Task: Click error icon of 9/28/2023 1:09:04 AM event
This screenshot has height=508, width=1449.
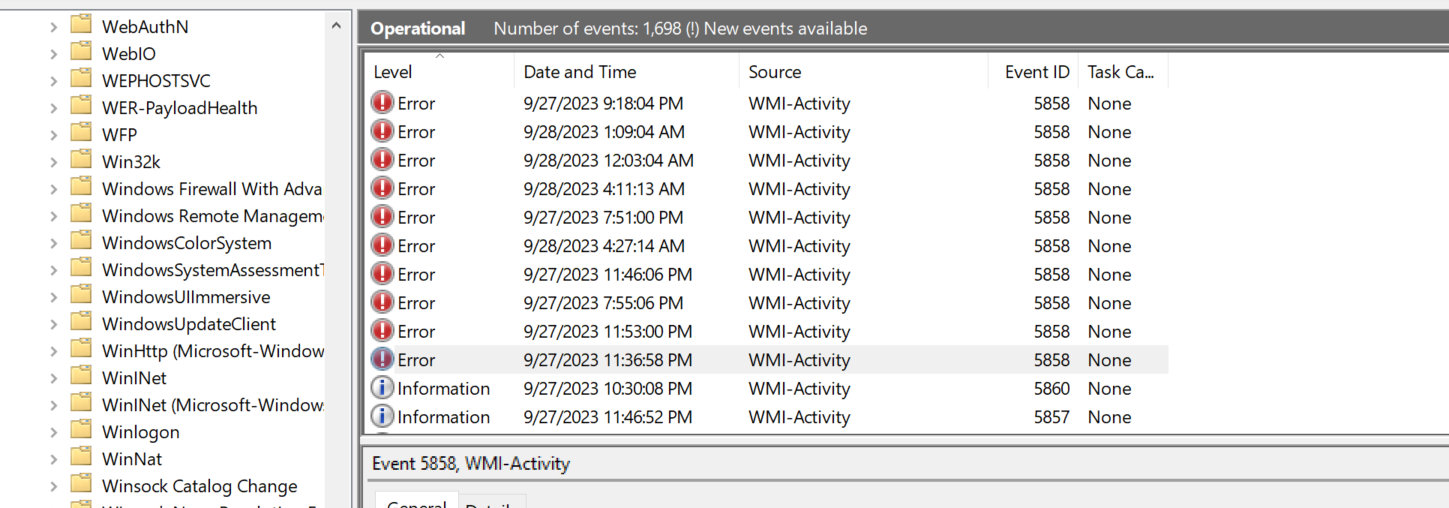Action: pos(382,131)
